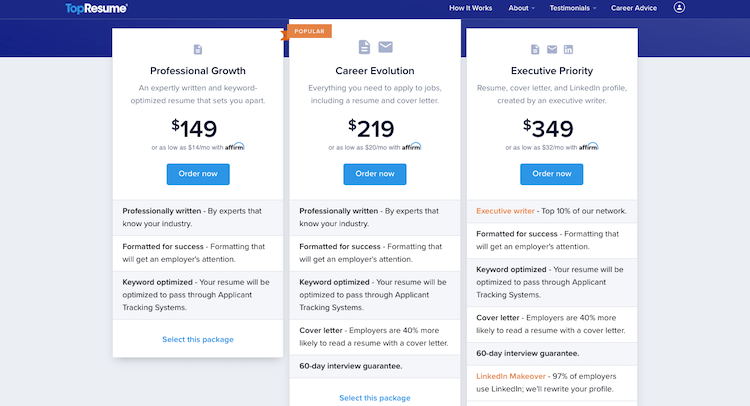This screenshot has width=750, height=406.
Task: Select this package under Professional Growth
Action: pos(198,340)
